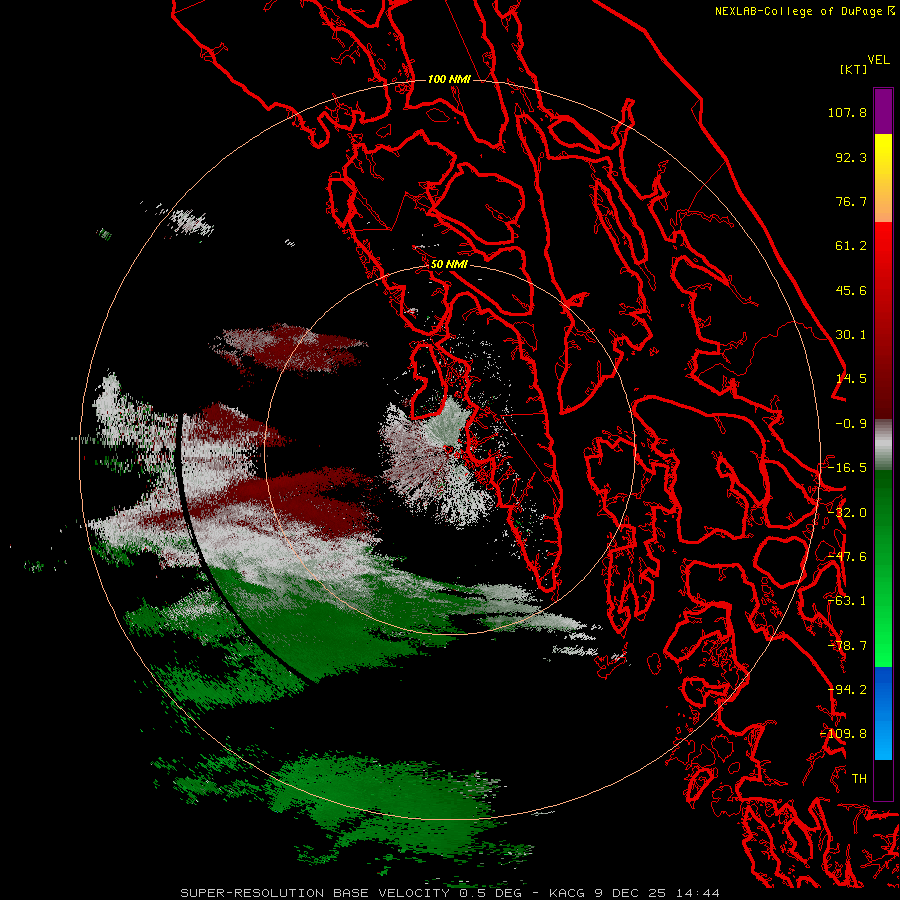Image resolution: width=900 pixels, height=900 pixels.
Task: Select the 92.3 velocity scale label
Action: (851, 157)
